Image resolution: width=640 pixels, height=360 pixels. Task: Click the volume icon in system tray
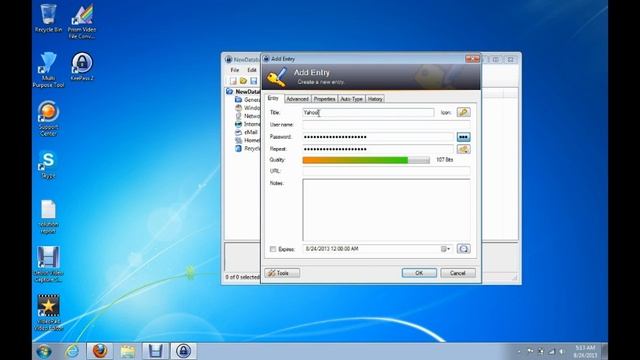(562, 351)
